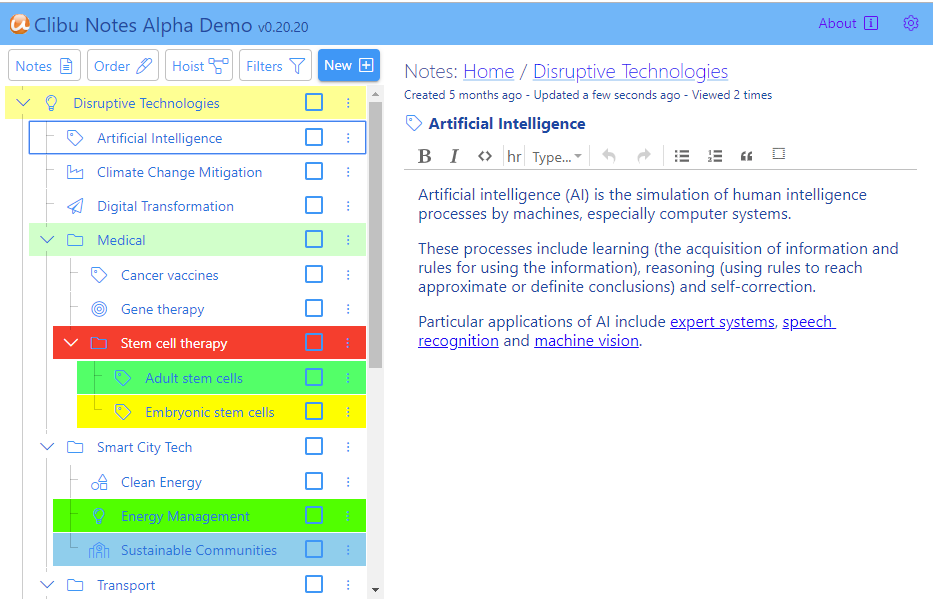Open Disruptive Technologies breadcrumb link
This screenshot has height=616, width=933.
click(x=630, y=71)
